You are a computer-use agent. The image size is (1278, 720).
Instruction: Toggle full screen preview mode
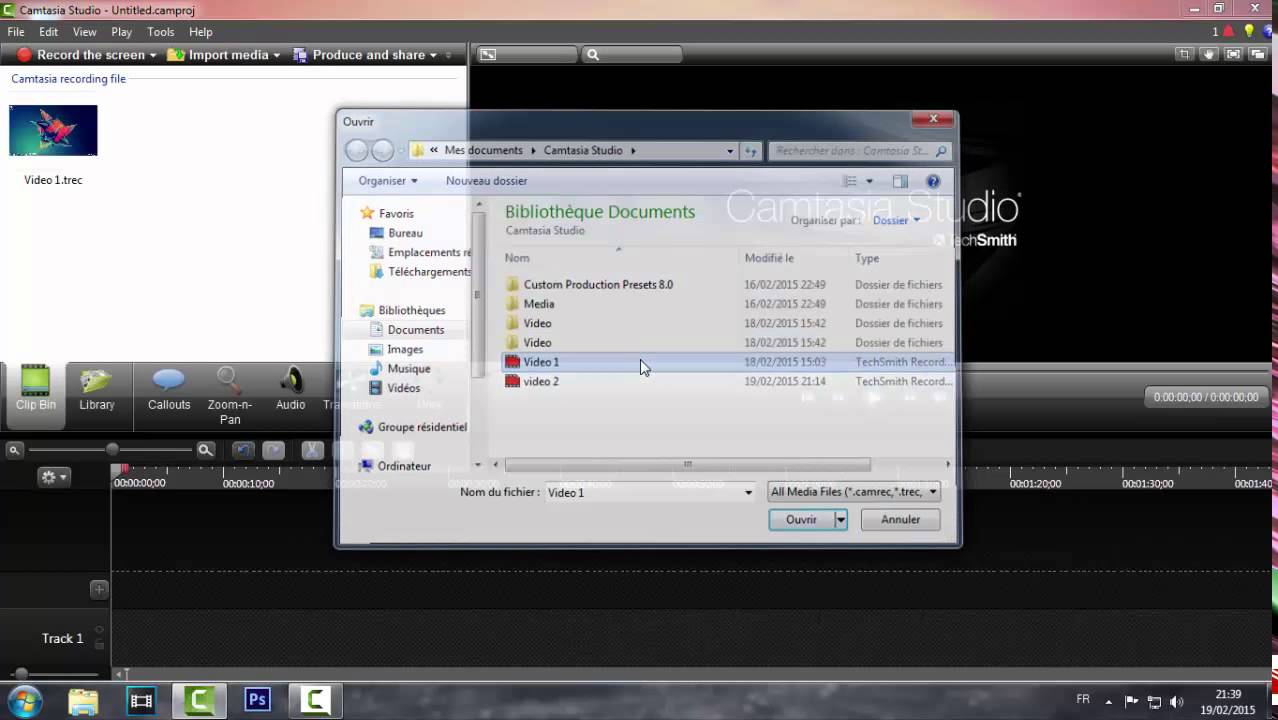(x=1233, y=55)
